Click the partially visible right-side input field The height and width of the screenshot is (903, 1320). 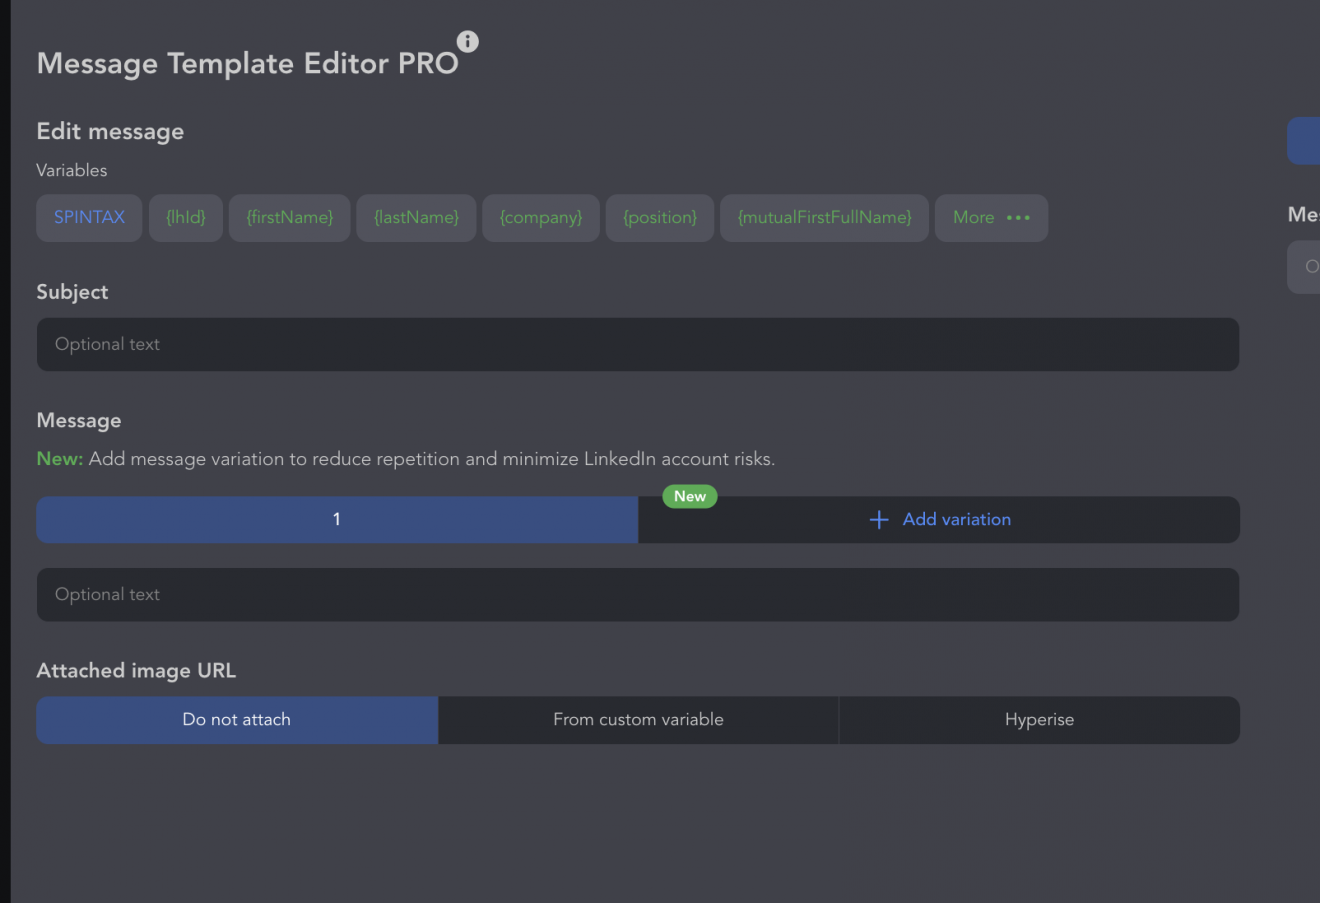pyautogui.click(x=1304, y=267)
